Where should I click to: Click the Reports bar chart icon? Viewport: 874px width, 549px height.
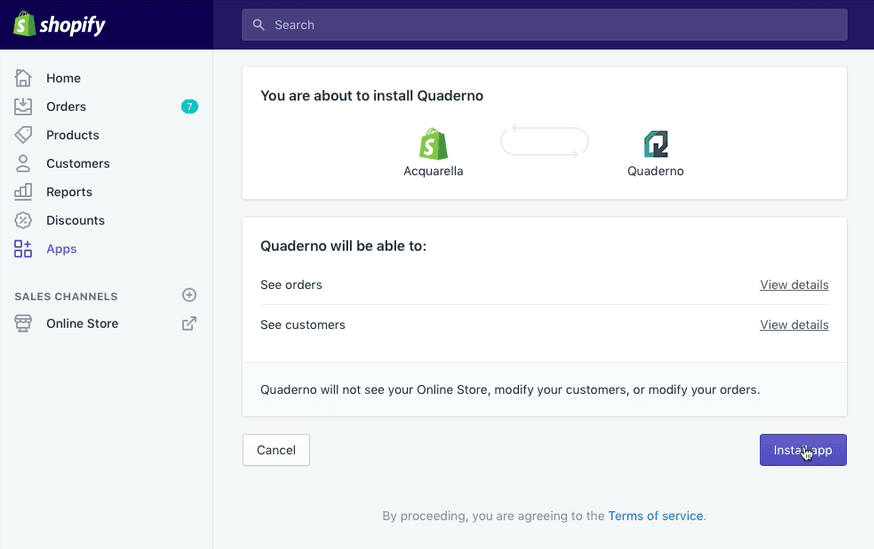pyautogui.click(x=23, y=192)
